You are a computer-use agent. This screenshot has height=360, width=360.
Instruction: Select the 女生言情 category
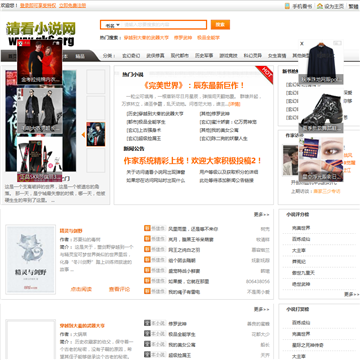point(277,56)
